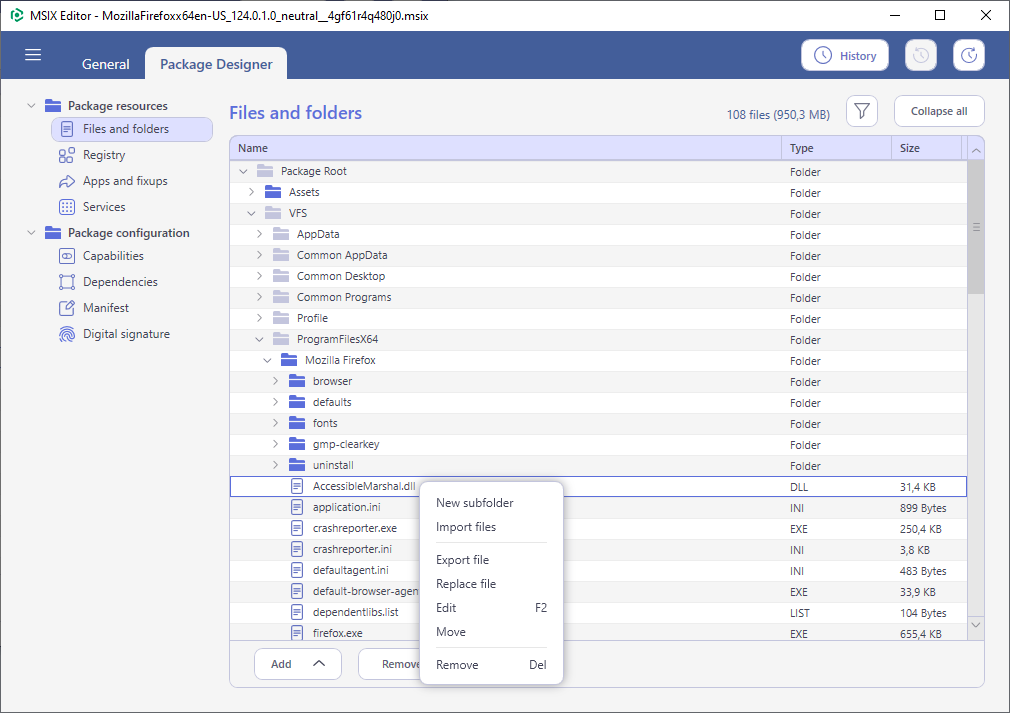Image resolution: width=1010 pixels, height=713 pixels.
Task: Click the browser folder icon
Action: [297, 381]
